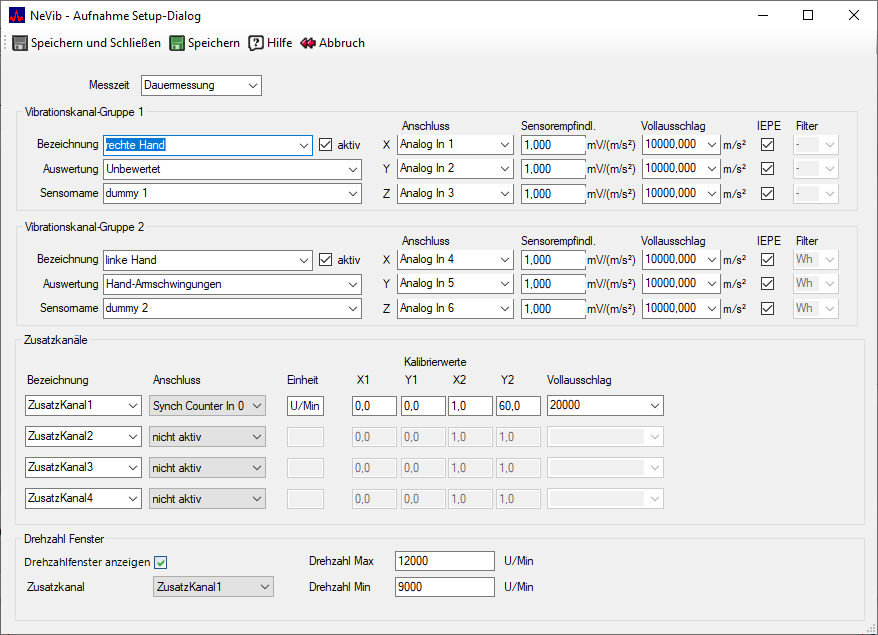Click the NeVib app icon in title bar

16,15
